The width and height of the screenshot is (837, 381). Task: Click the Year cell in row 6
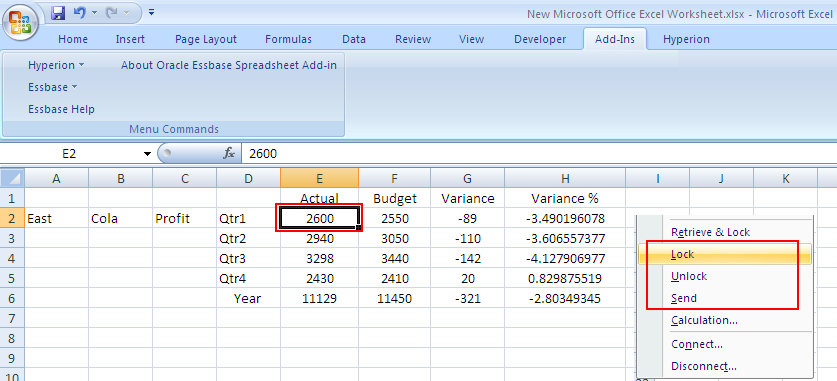(248, 298)
